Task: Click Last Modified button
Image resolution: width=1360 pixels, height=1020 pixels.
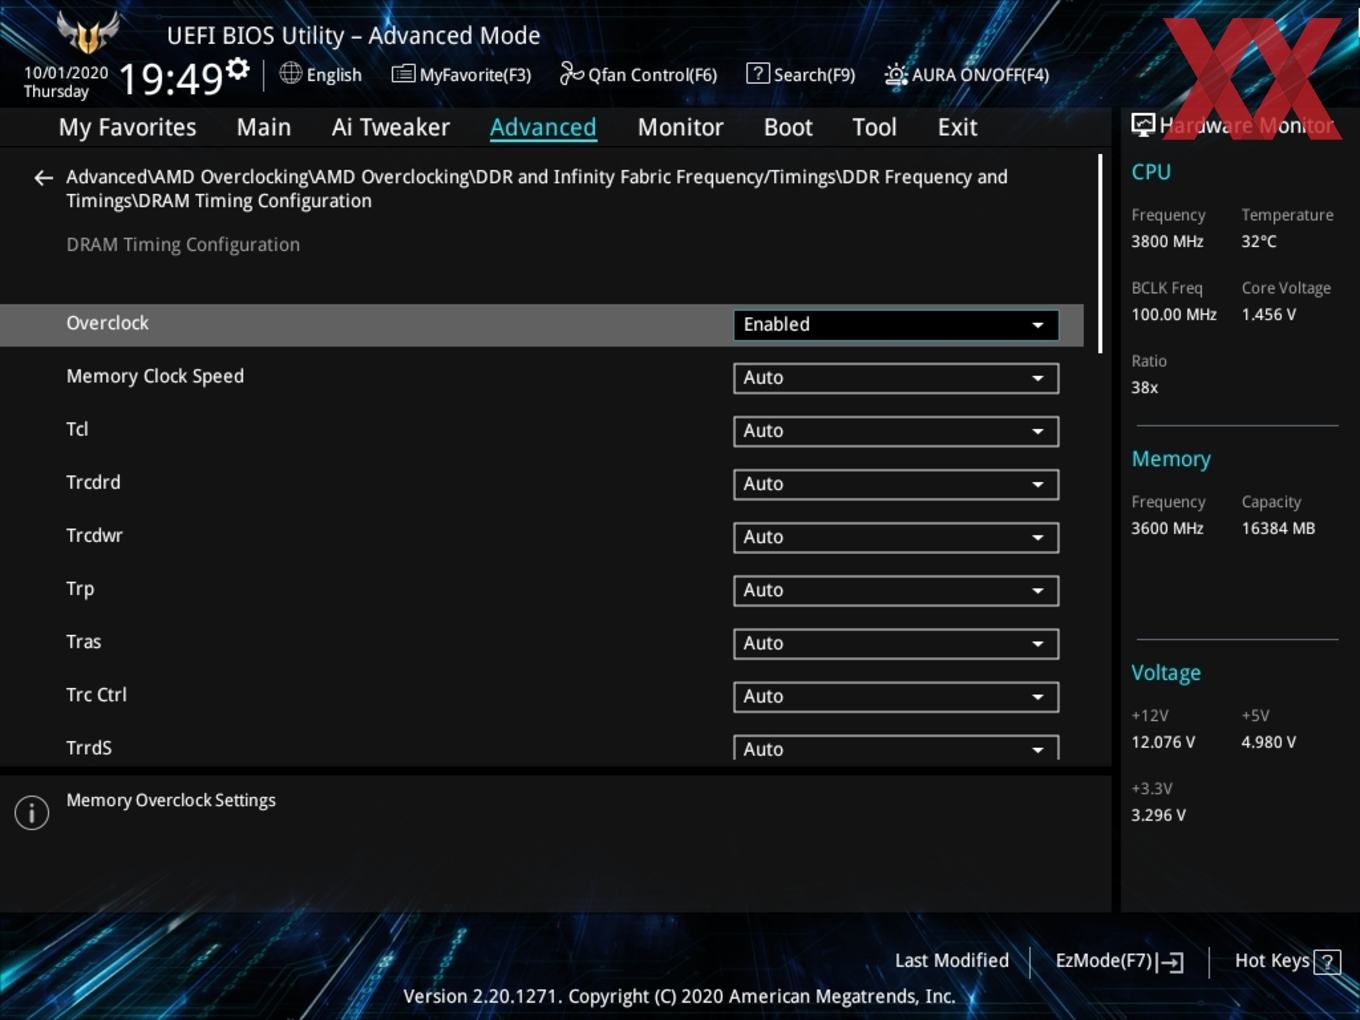Action: tap(952, 961)
